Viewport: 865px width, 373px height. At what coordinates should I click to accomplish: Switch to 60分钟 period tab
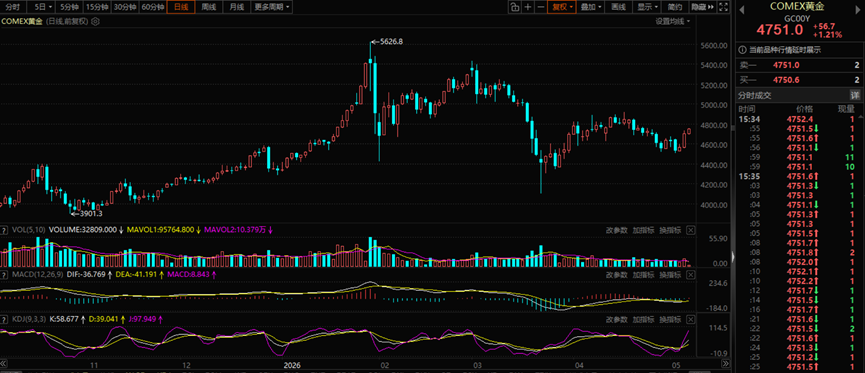[x=153, y=7]
